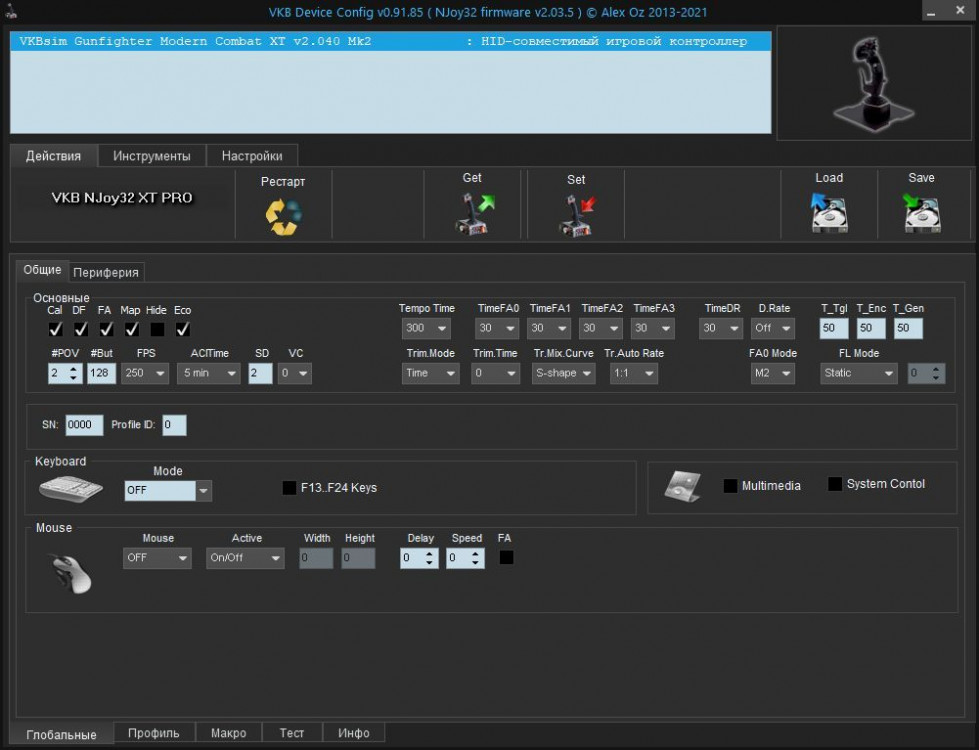Image resolution: width=979 pixels, height=750 pixels.
Task: Open the Инструменты tab
Action: (151, 156)
